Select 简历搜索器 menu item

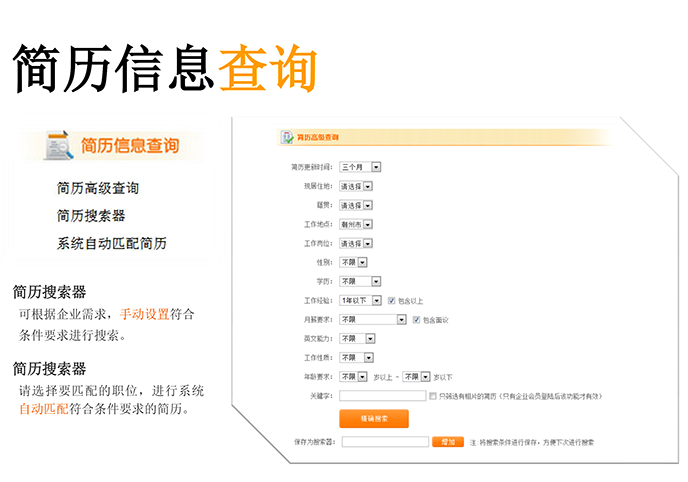tap(91, 215)
